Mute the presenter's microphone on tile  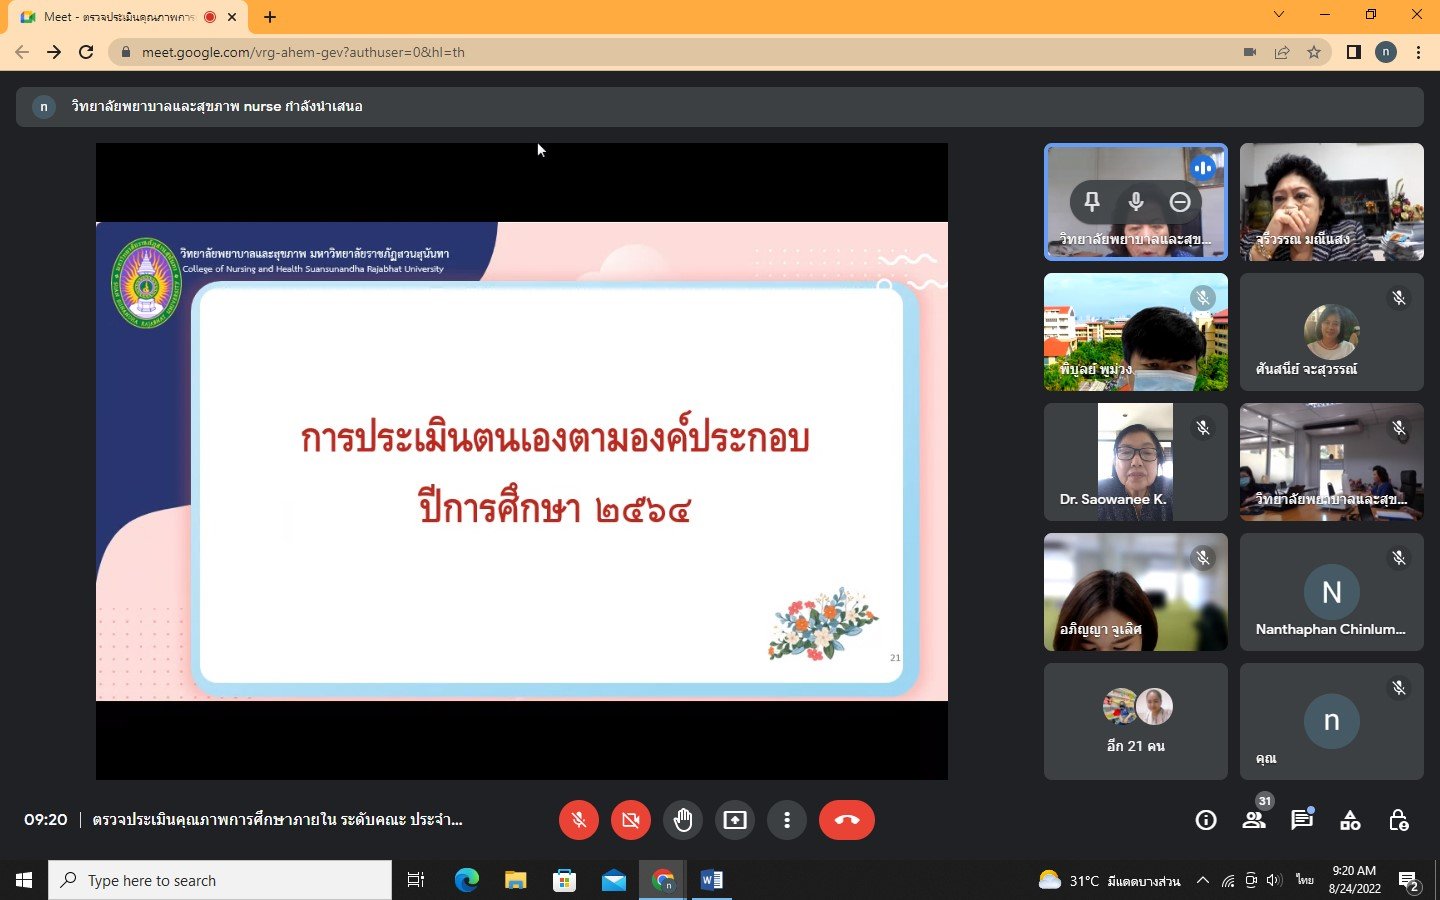tap(1136, 202)
